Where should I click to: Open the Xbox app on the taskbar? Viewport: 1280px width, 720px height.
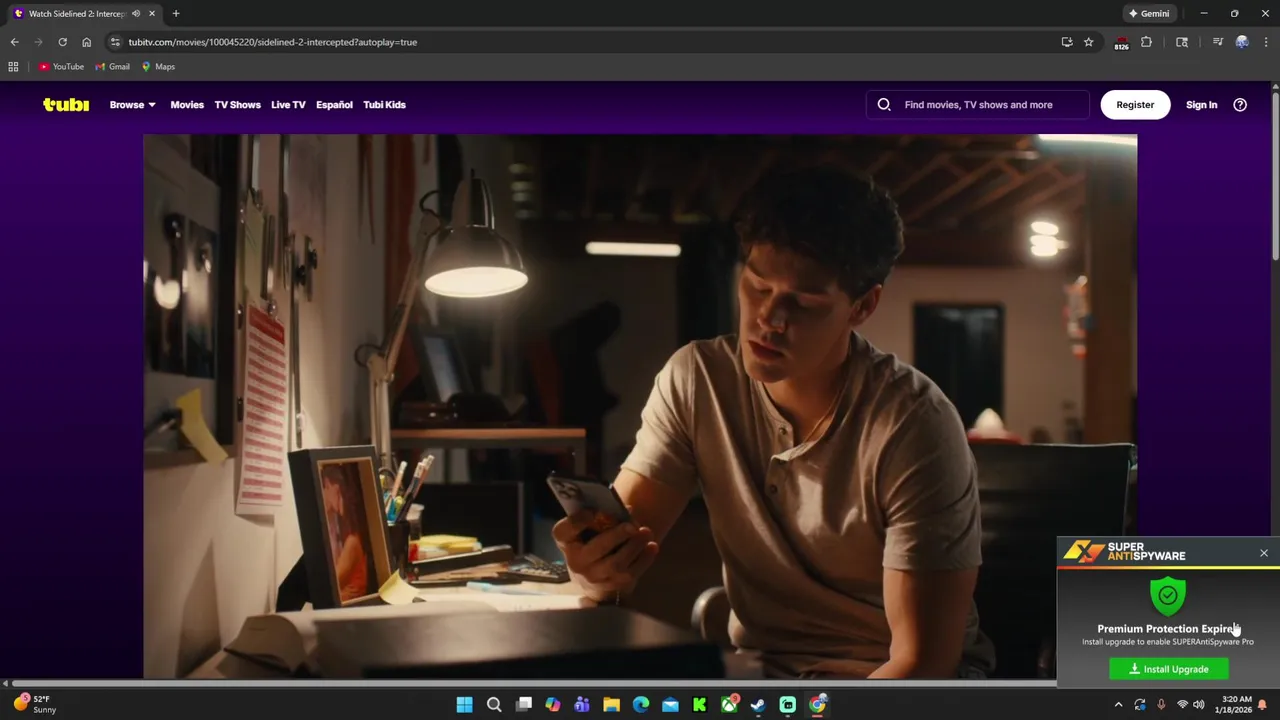[729, 705]
